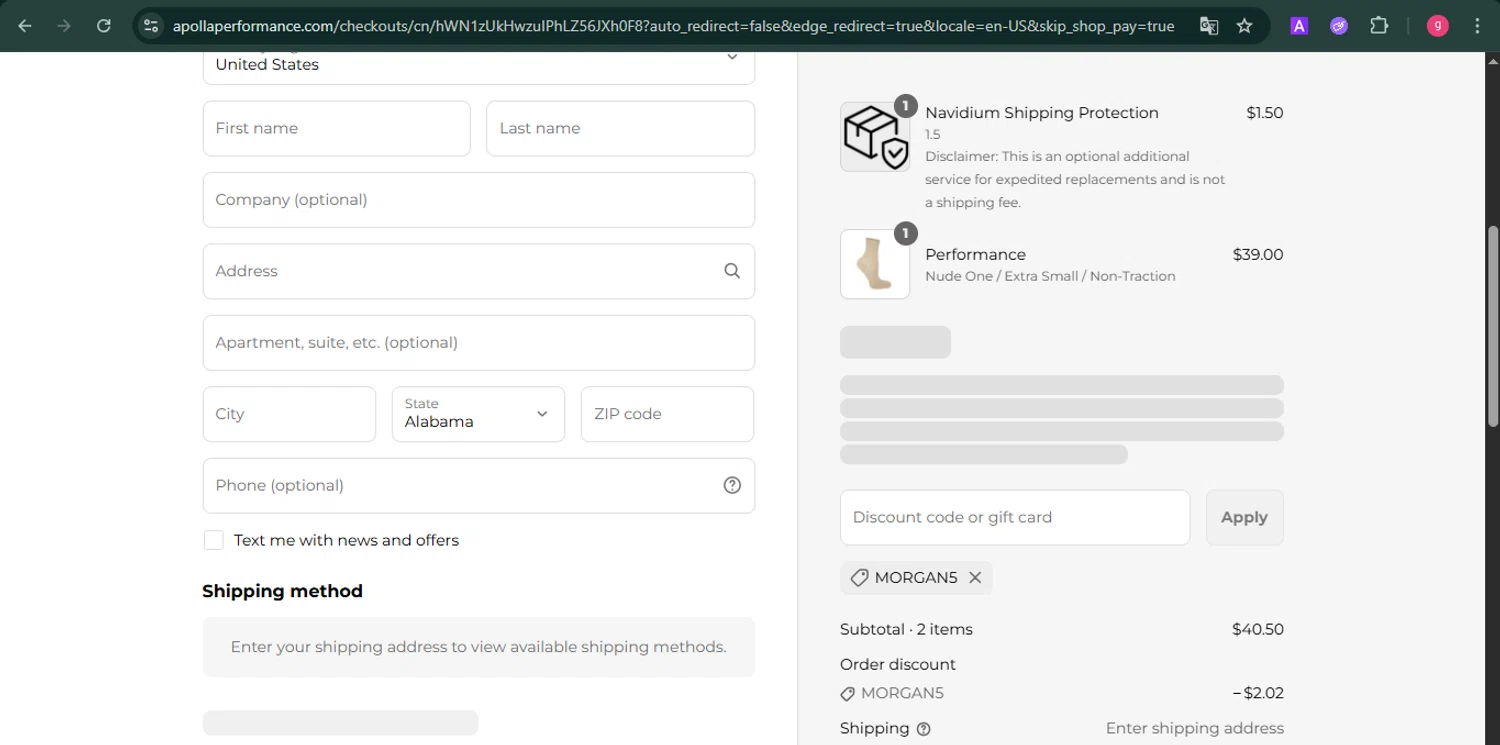Open the country dropdown showing United States
Screen dimensions: 1500x745
tap(479, 64)
